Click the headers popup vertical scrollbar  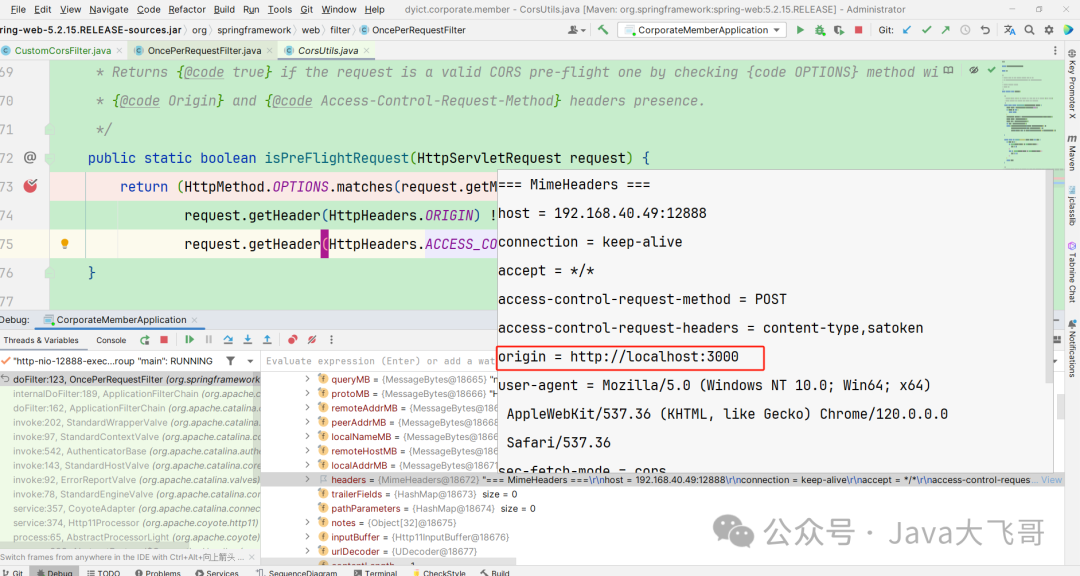point(1049,276)
